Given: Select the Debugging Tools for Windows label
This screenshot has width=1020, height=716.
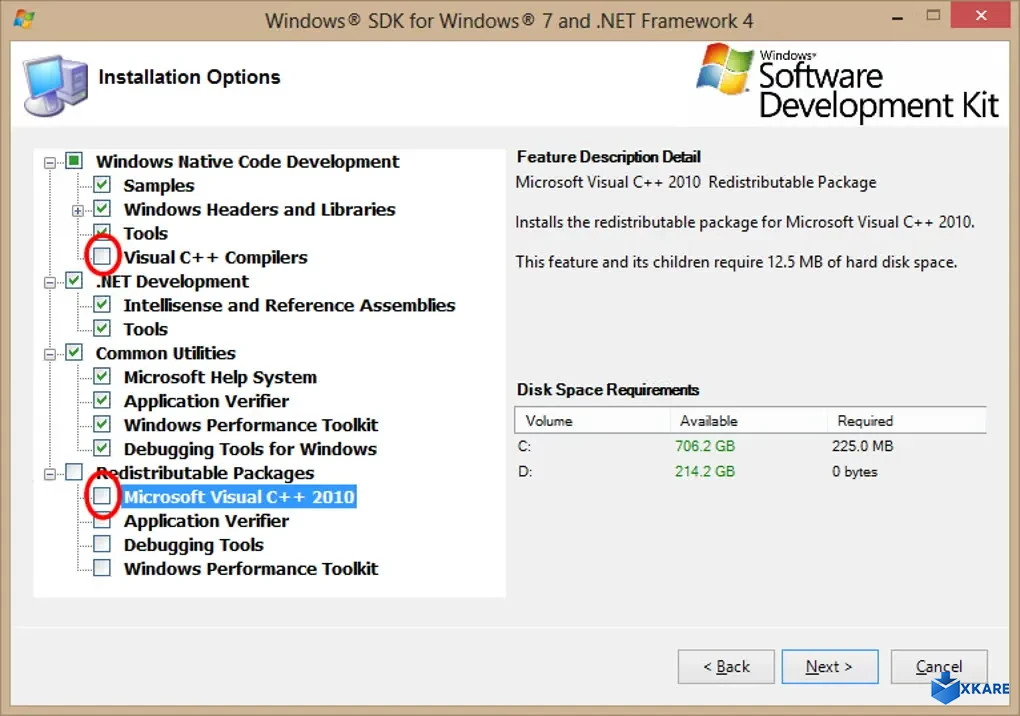Looking at the screenshot, I should click(x=250, y=449).
